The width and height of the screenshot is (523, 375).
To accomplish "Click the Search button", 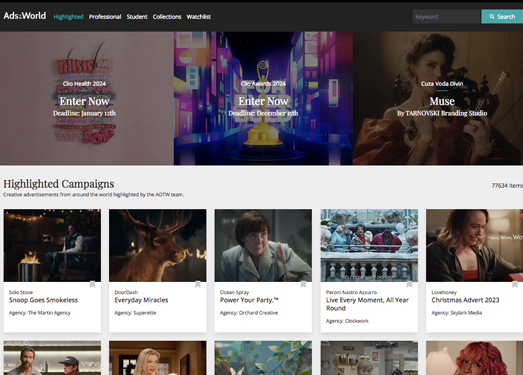I will 502,16.
